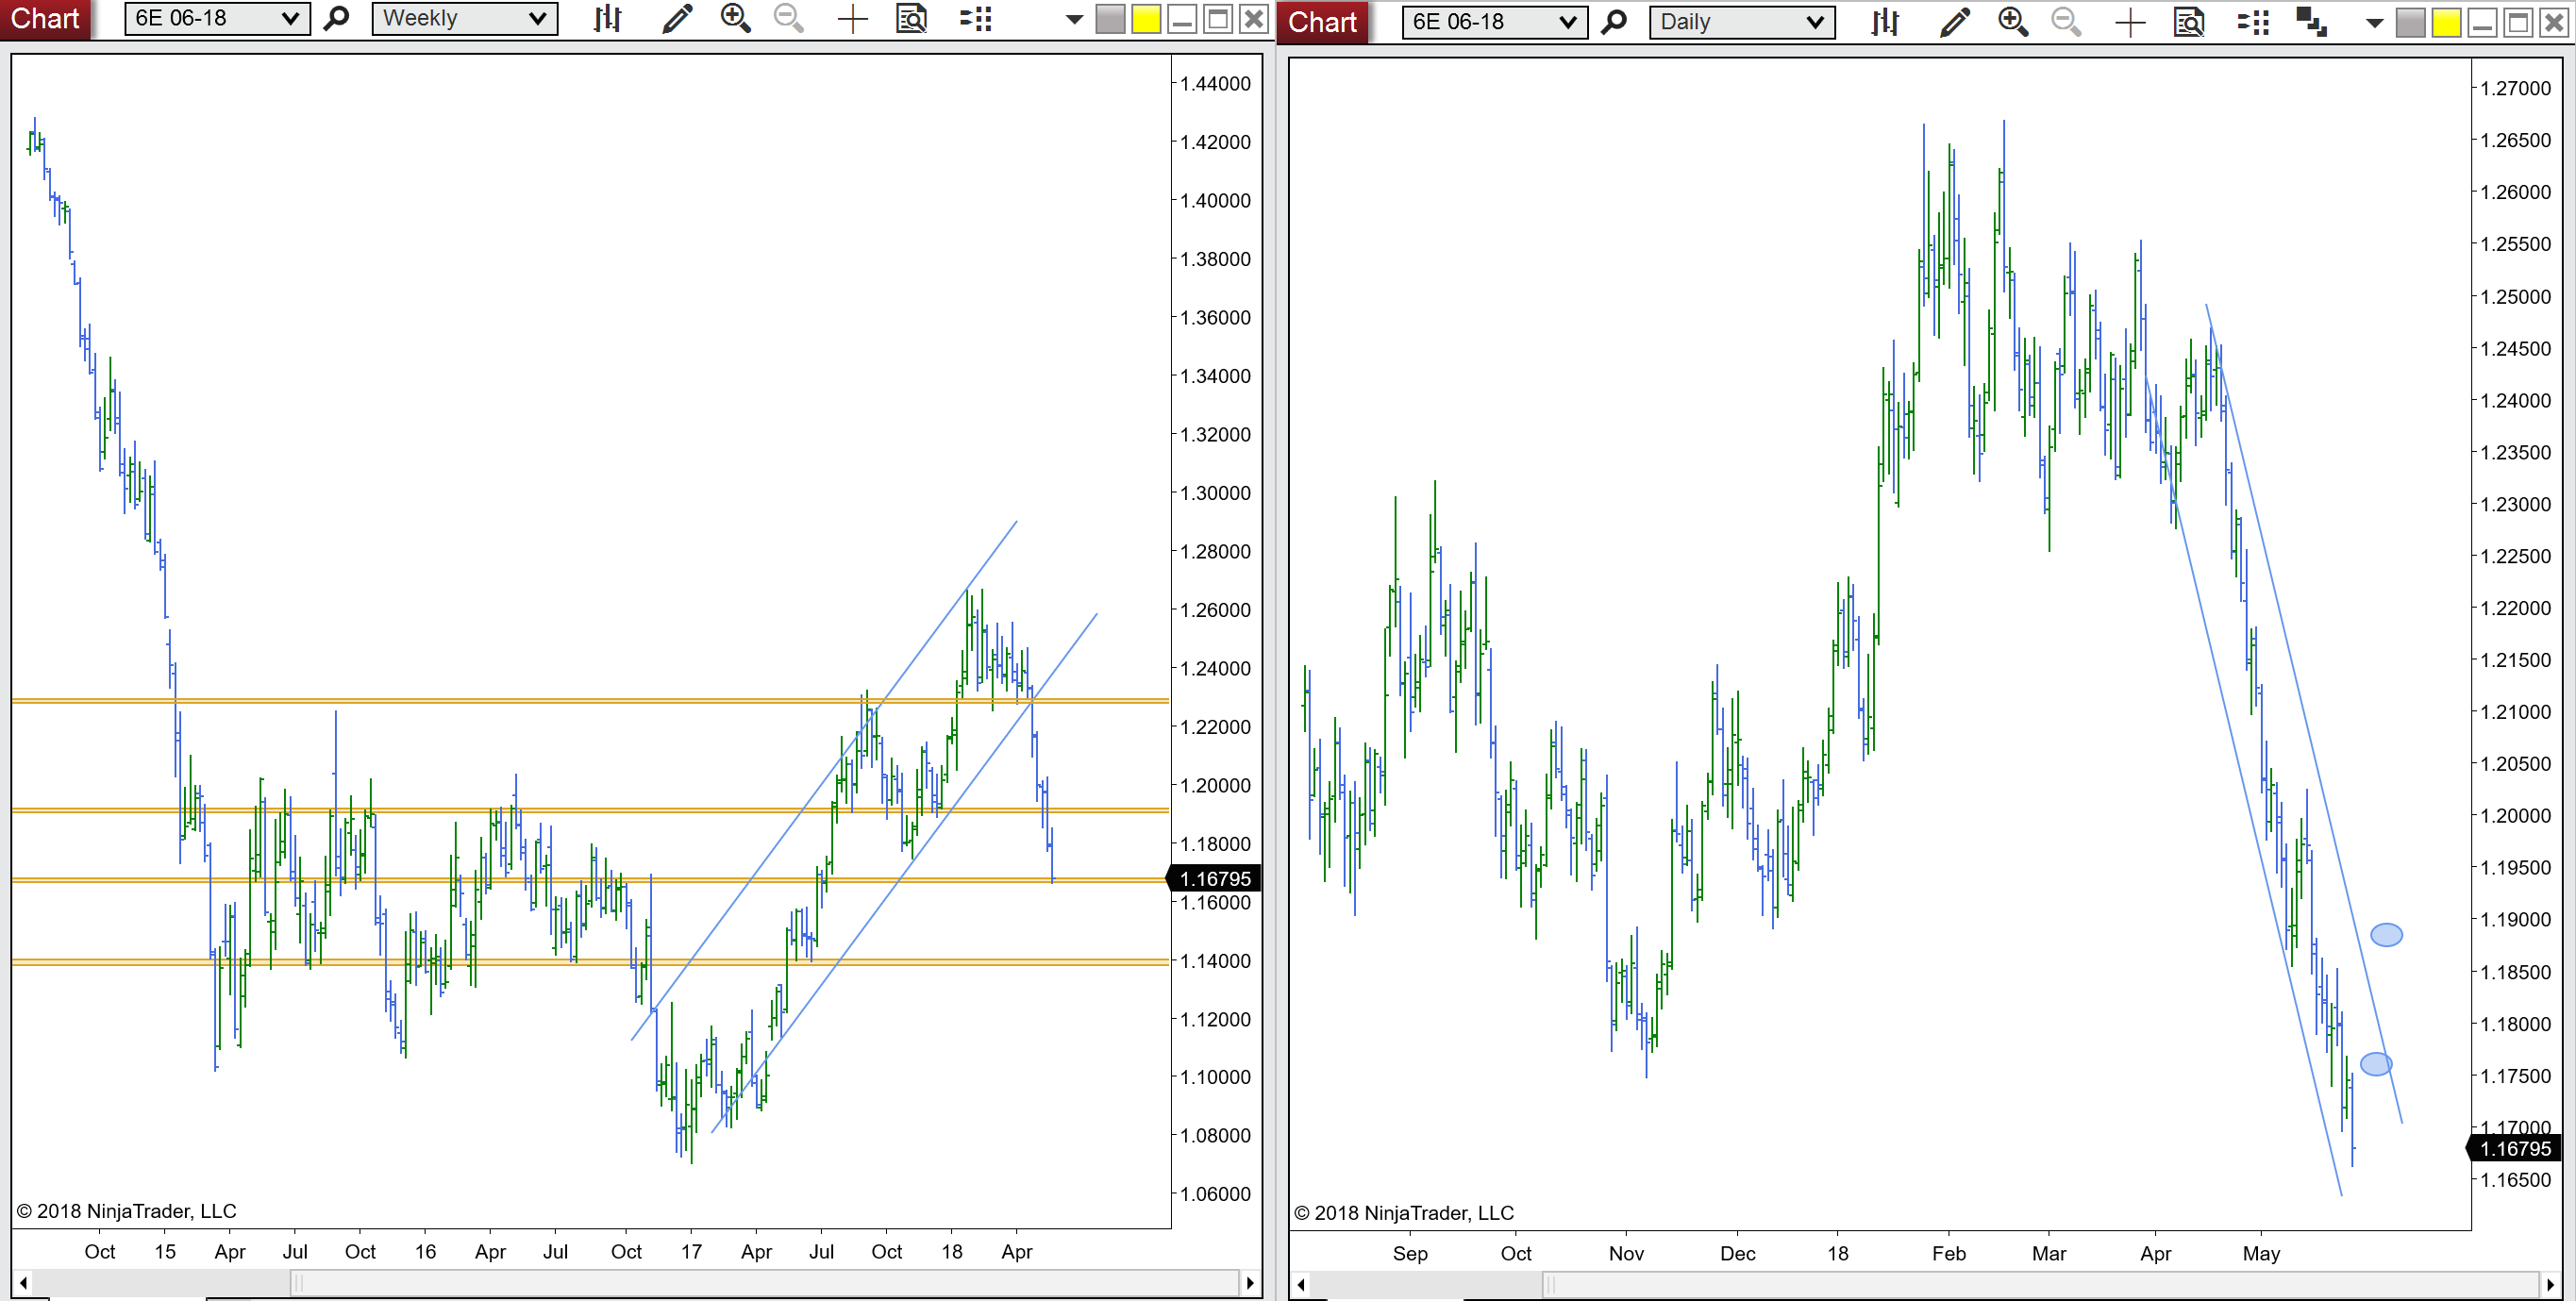Zoom in on the Daily chart
The height and width of the screenshot is (1301, 2576).
coord(2012,22)
